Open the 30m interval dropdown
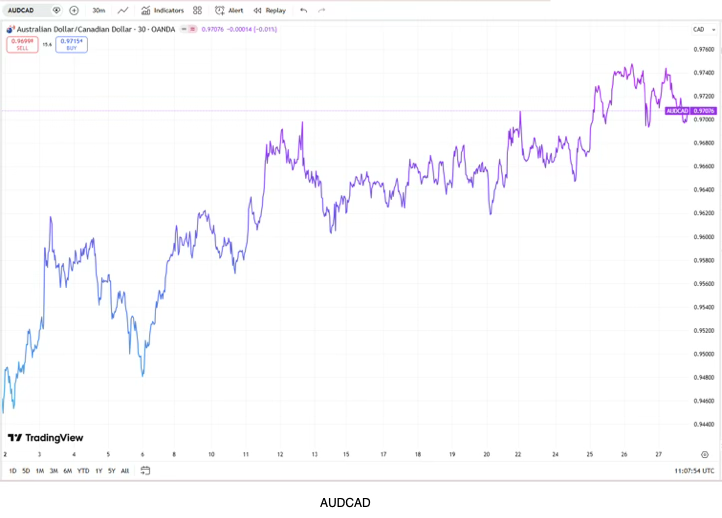Image resolution: width=722 pixels, height=518 pixels. tap(99, 10)
